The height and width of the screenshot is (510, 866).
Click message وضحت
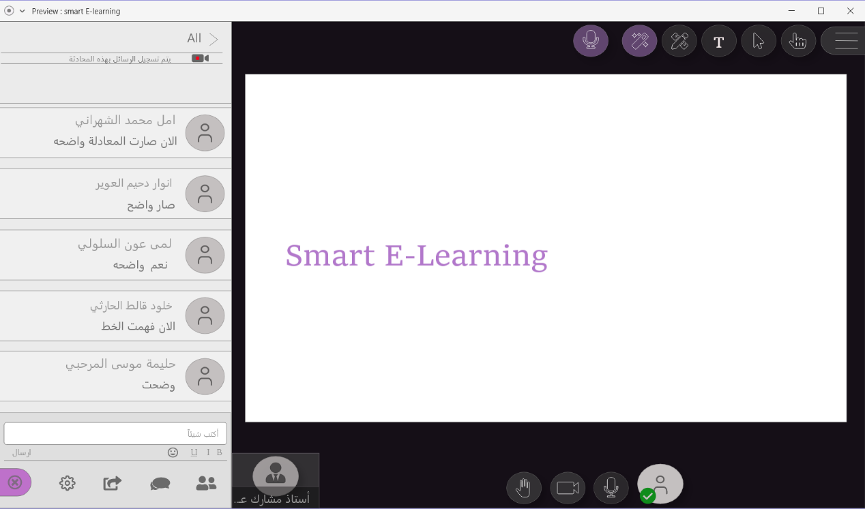tap(158, 385)
